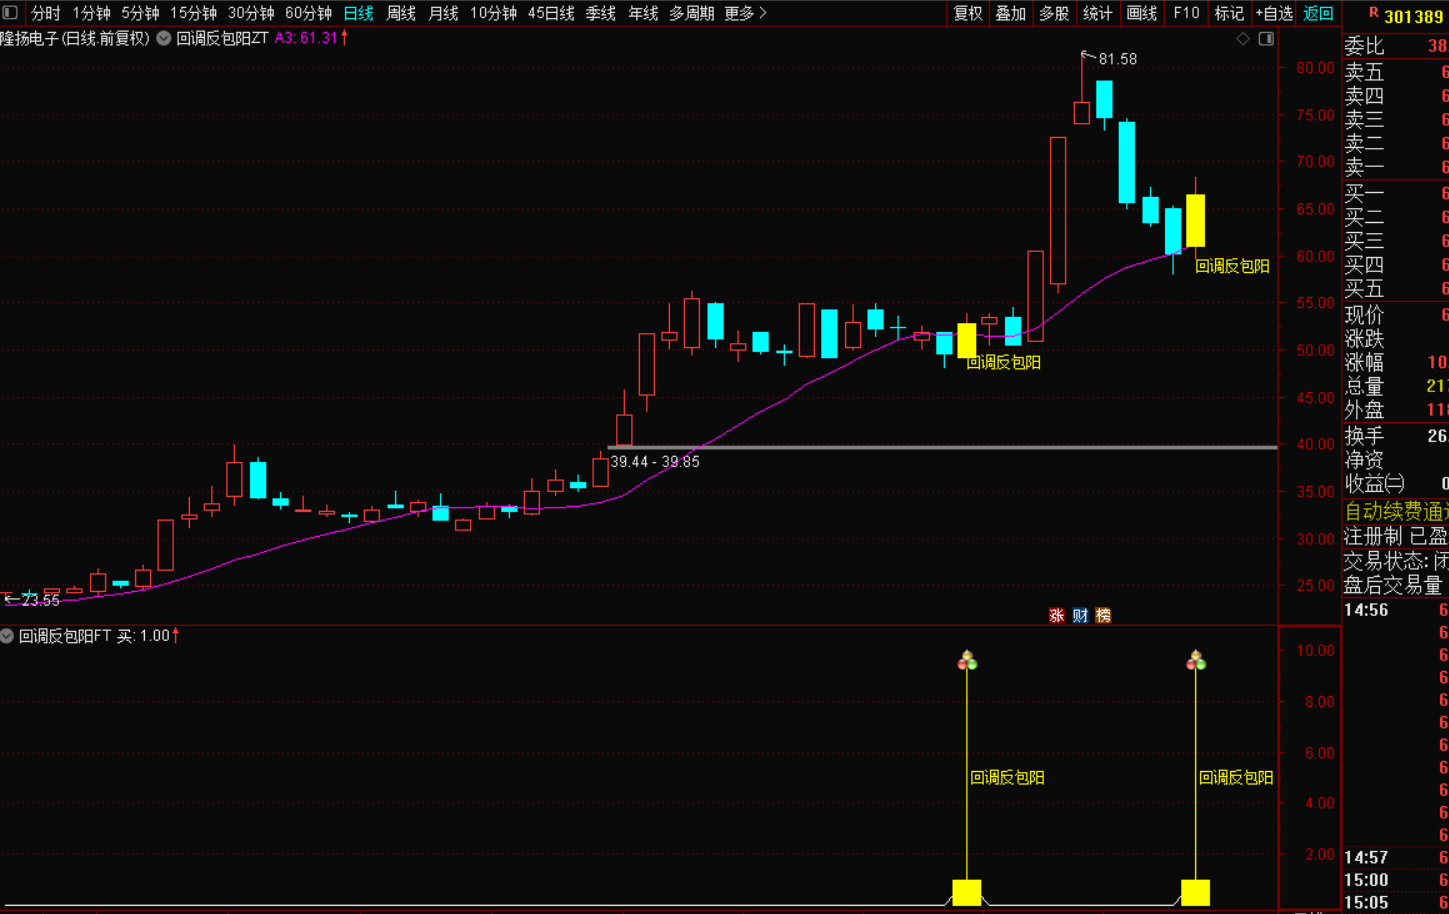The image size is (1449, 914).
Task: Click the 返回 back button
Action: point(1318,13)
